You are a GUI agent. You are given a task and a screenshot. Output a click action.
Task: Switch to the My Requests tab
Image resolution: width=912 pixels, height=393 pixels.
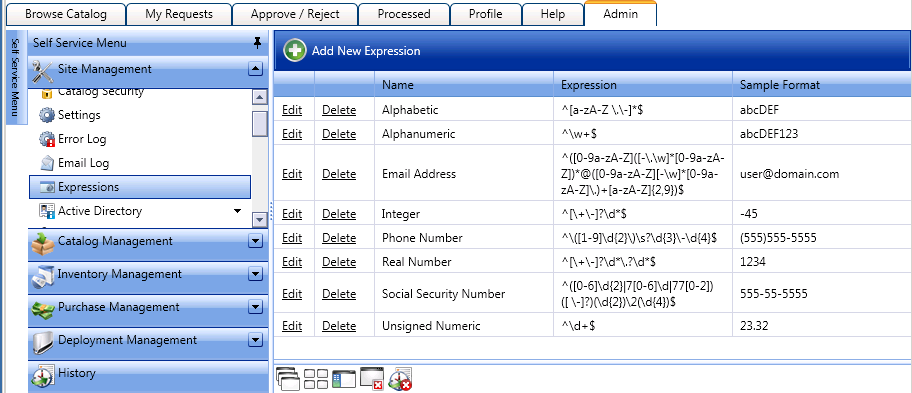pyautogui.click(x=179, y=14)
